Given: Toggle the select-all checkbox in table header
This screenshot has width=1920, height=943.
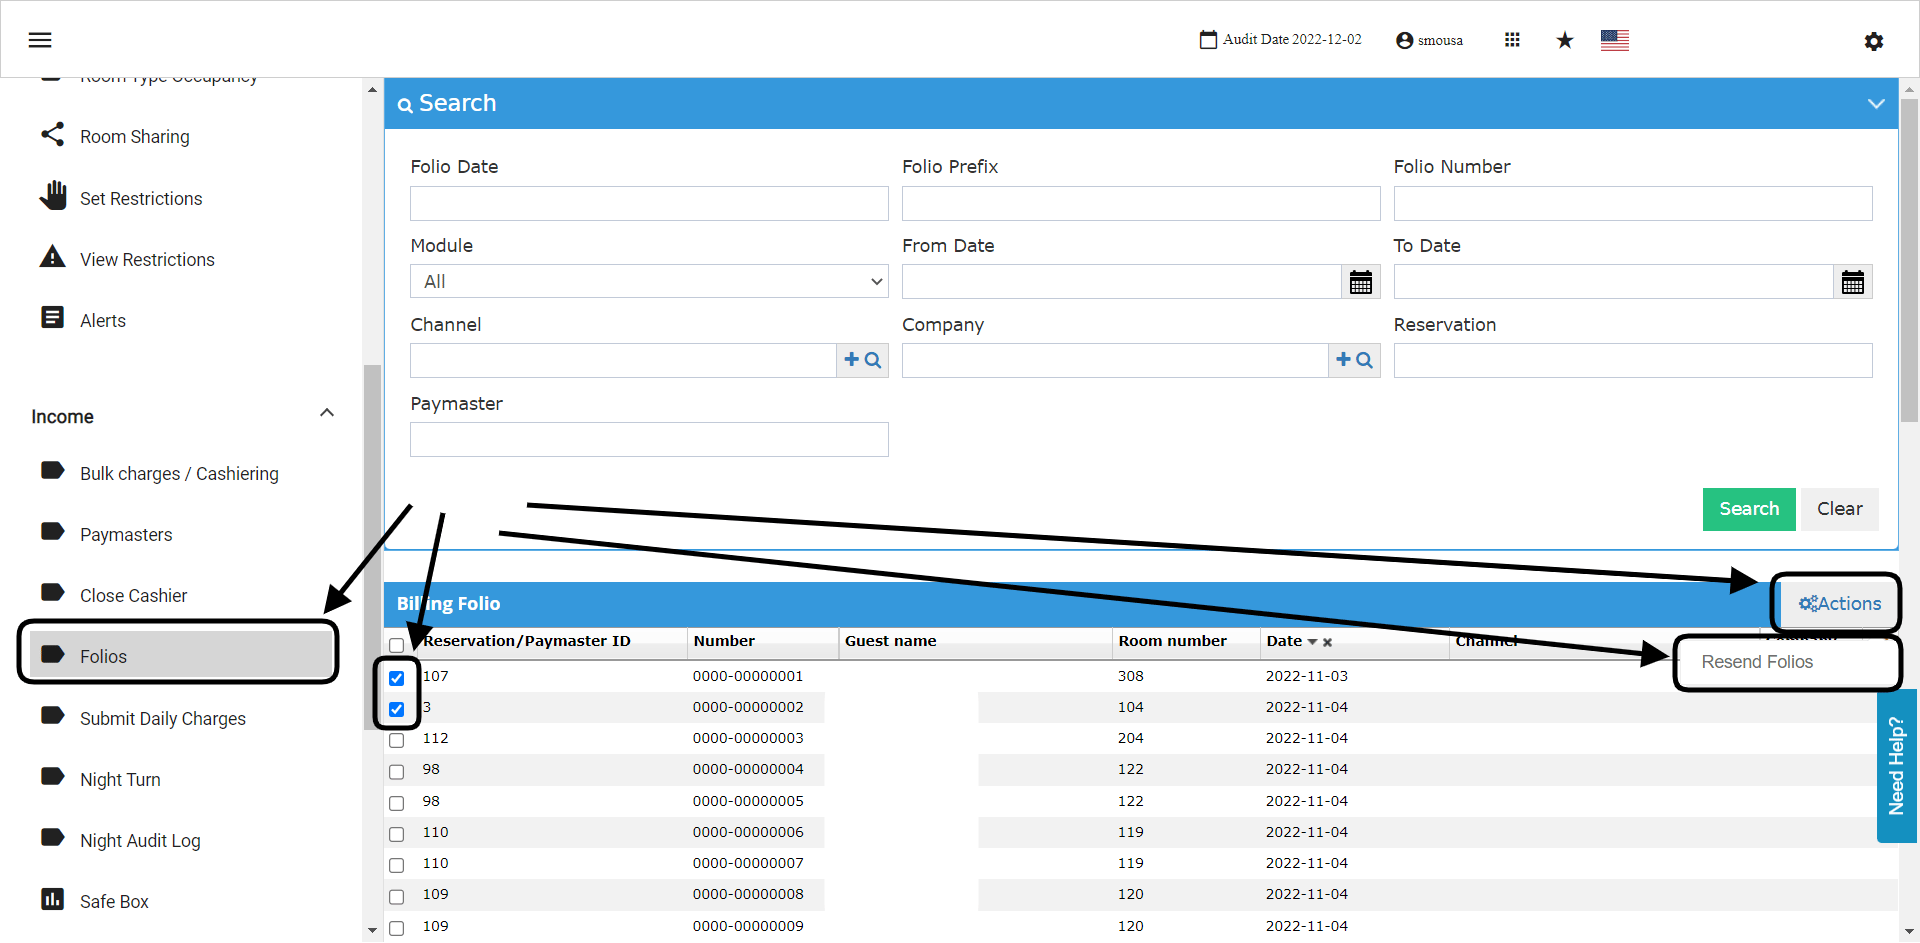Looking at the screenshot, I should point(397,645).
